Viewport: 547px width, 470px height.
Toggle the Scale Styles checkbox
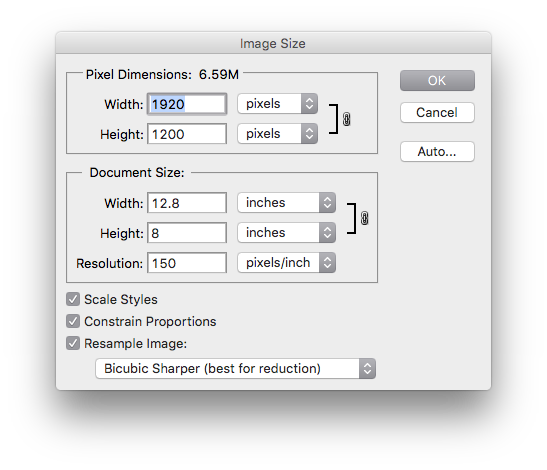(73, 299)
